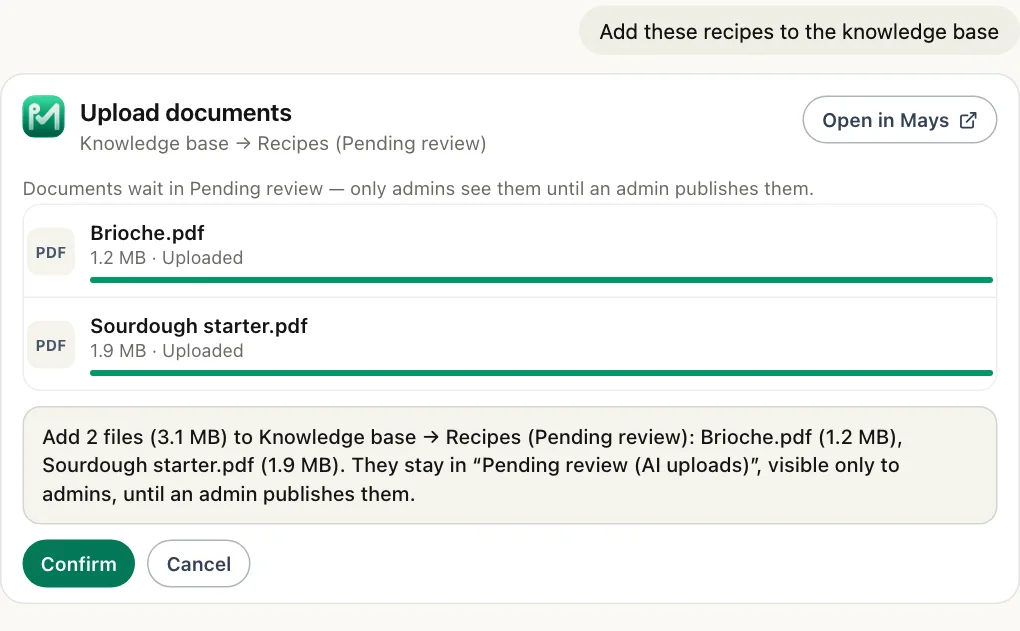Click the '1.2 MB · Uploaded' status text

coord(167,258)
